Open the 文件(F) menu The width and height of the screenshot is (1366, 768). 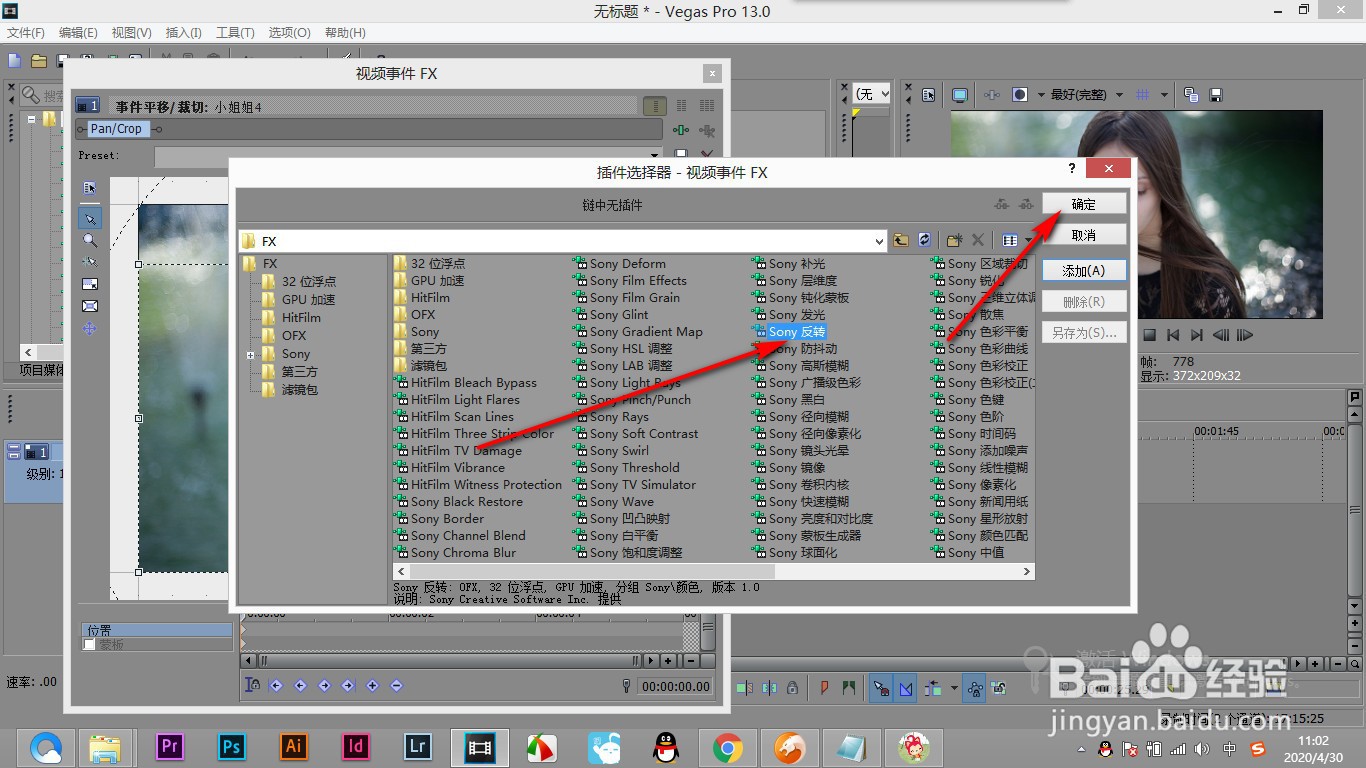point(26,33)
